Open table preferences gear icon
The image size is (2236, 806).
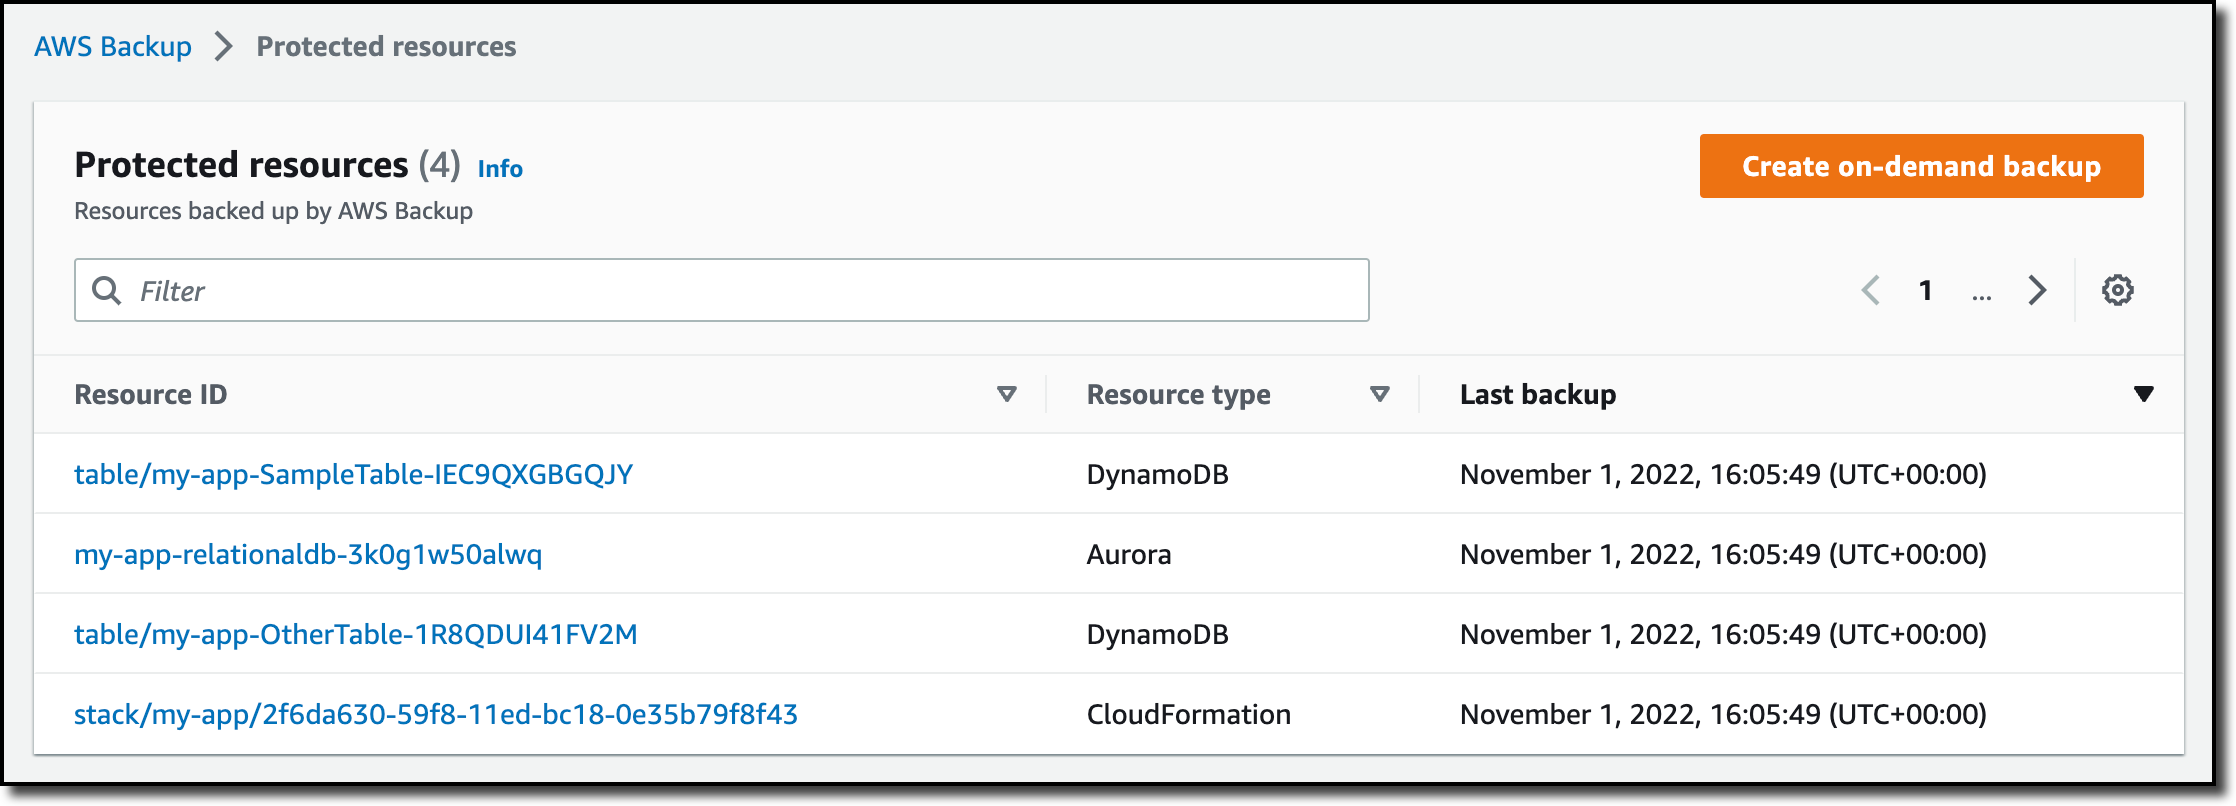pos(2117,290)
